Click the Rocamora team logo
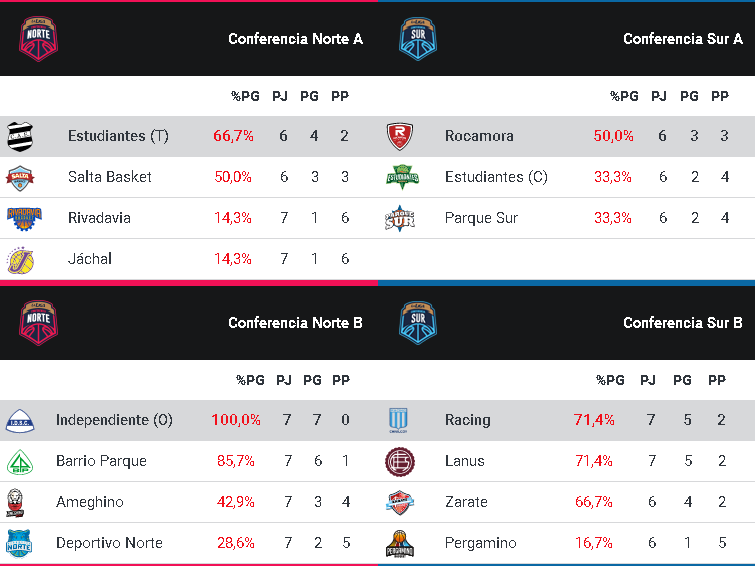Viewport: 755px width, 566px height. (x=400, y=136)
